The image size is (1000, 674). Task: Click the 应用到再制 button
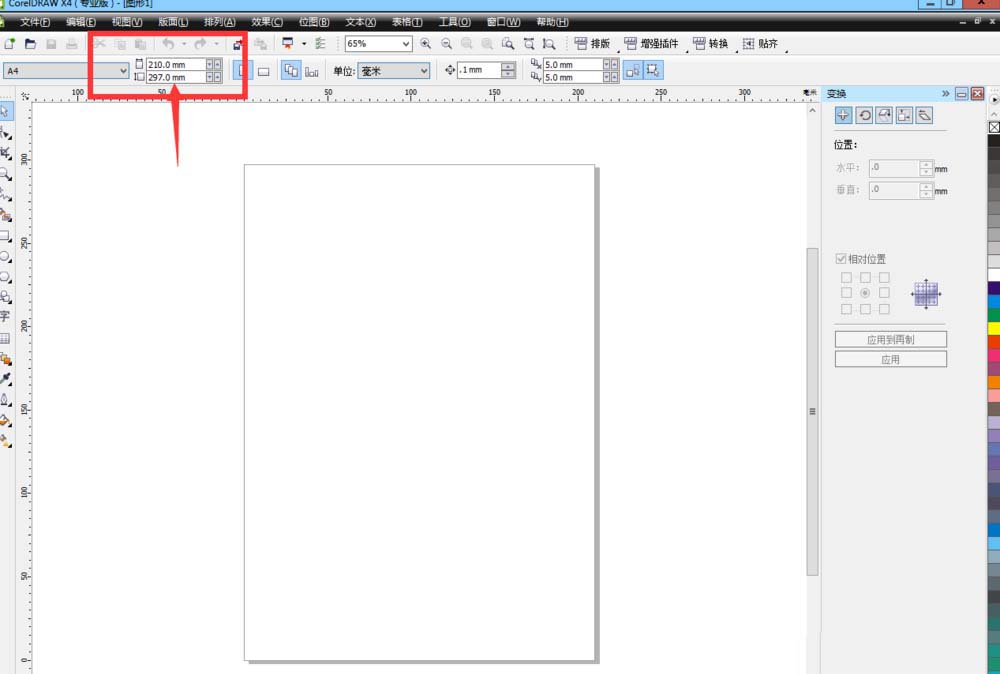(x=890, y=339)
